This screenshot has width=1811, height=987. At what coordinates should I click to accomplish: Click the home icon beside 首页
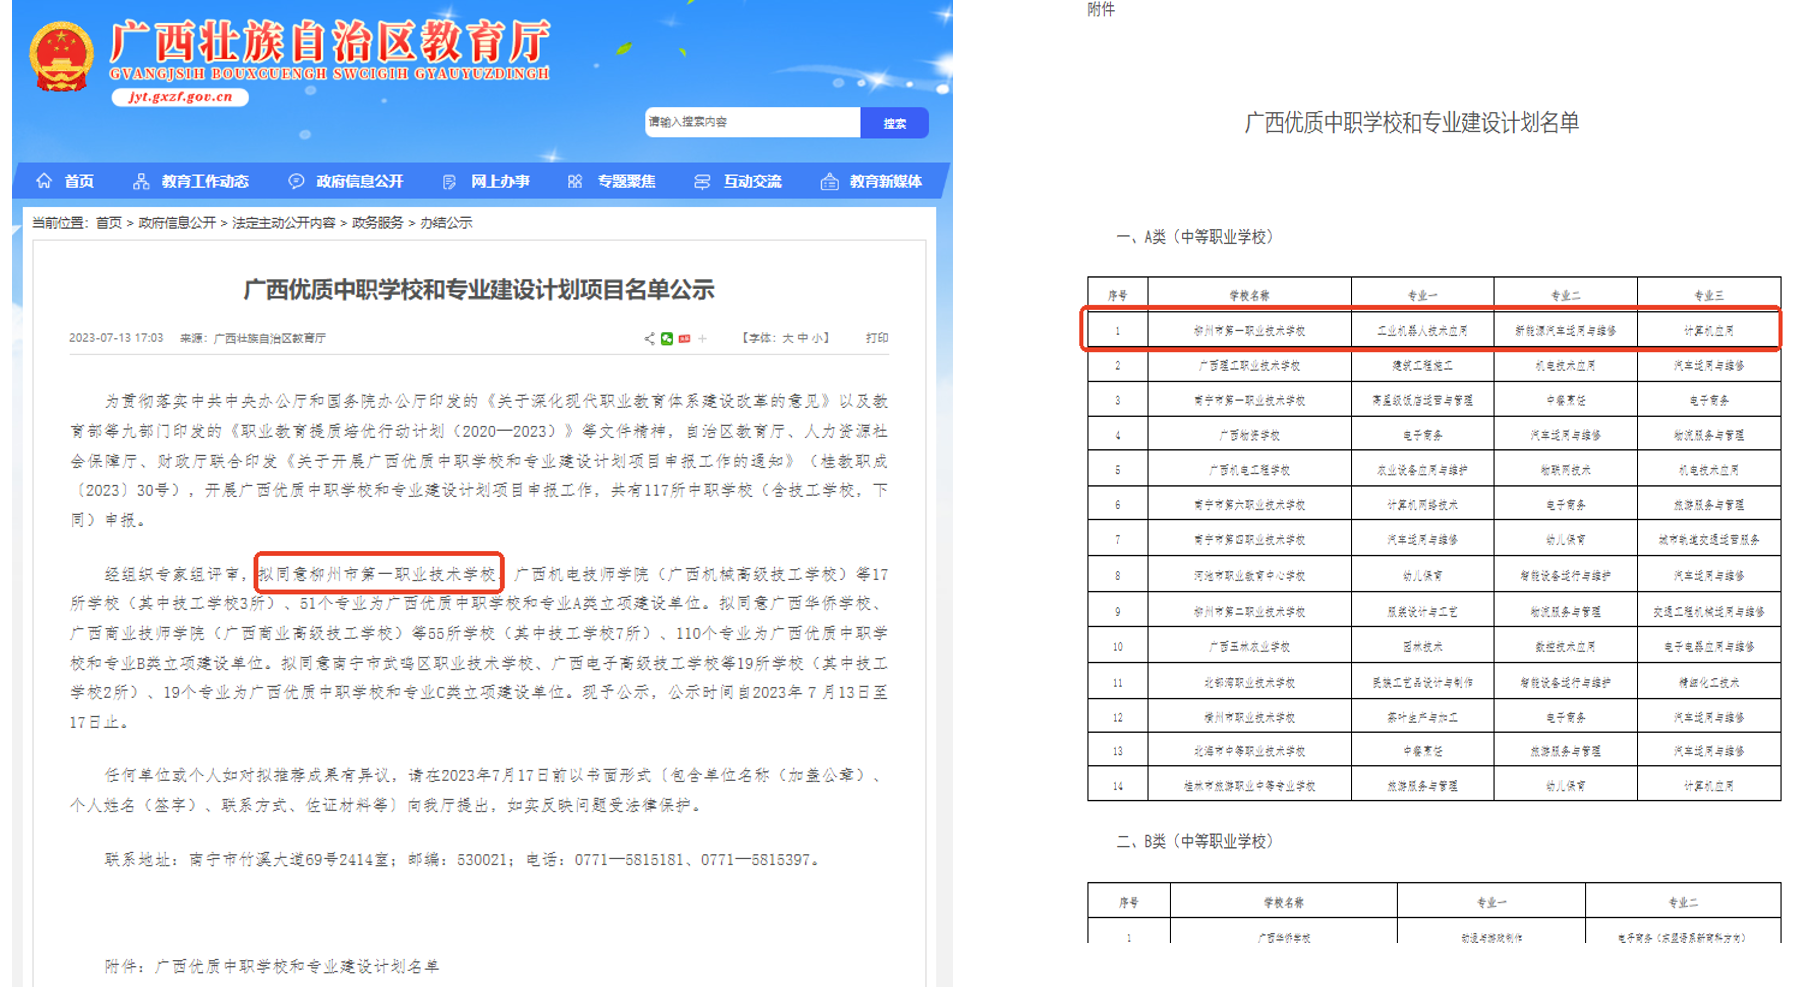tap(44, 181)
